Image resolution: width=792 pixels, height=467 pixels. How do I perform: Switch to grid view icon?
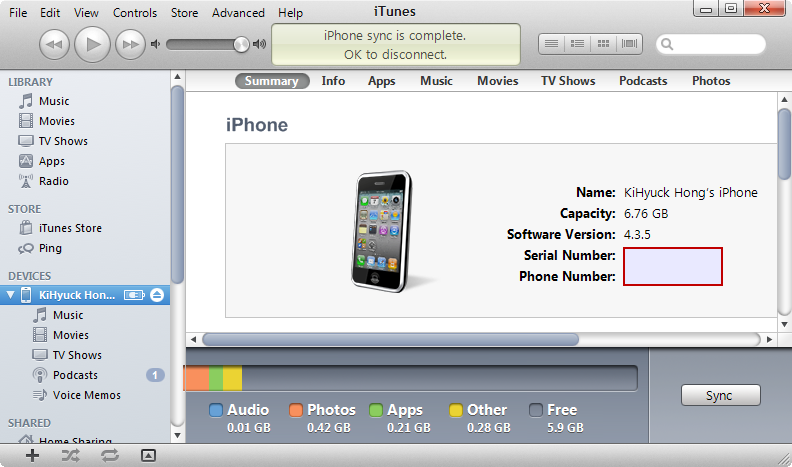click(603, 44)
